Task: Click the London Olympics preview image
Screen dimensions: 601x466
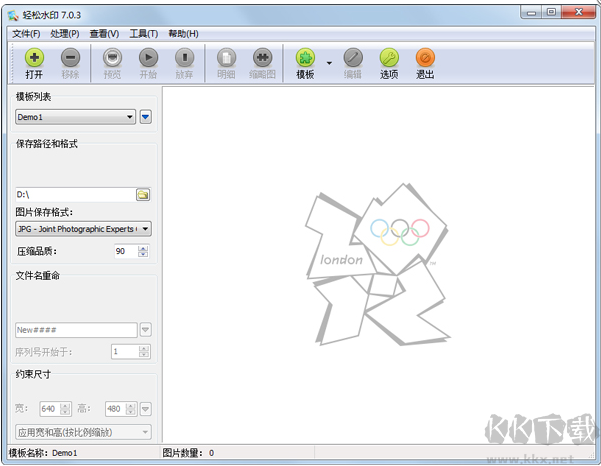Action: tap(377, 264)
